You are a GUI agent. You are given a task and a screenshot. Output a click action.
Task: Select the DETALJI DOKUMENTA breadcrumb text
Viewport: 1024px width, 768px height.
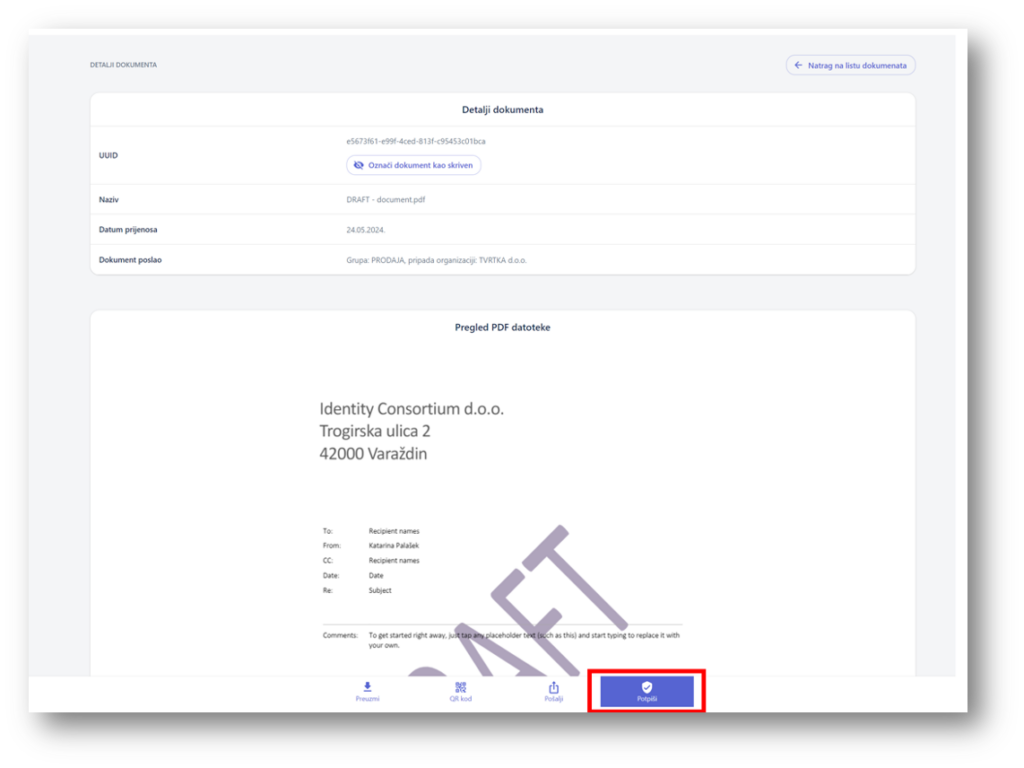tap(123, 65)
